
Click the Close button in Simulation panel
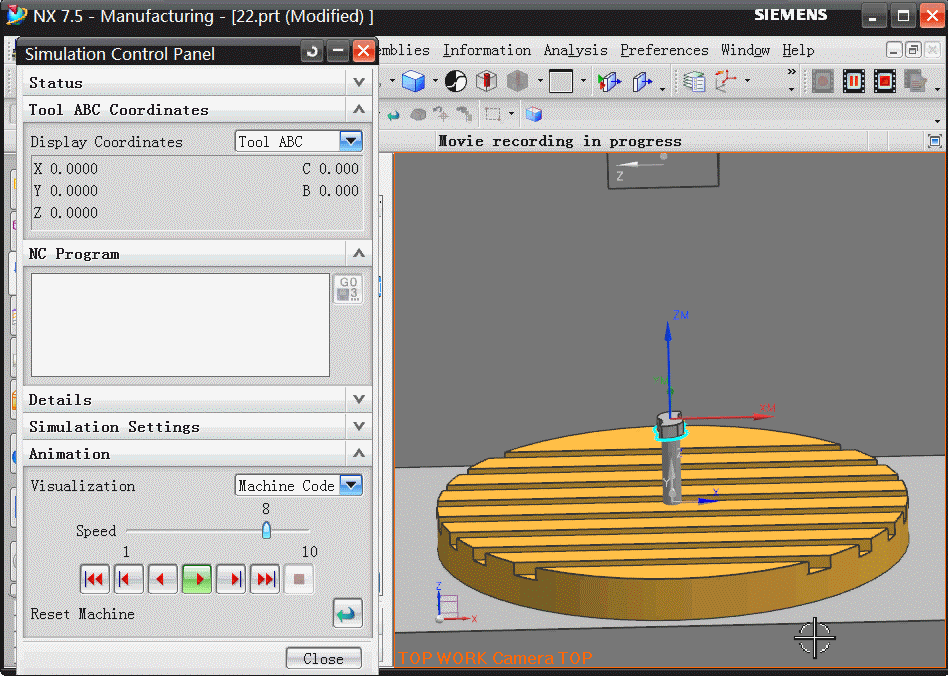[x=324, y=658]
